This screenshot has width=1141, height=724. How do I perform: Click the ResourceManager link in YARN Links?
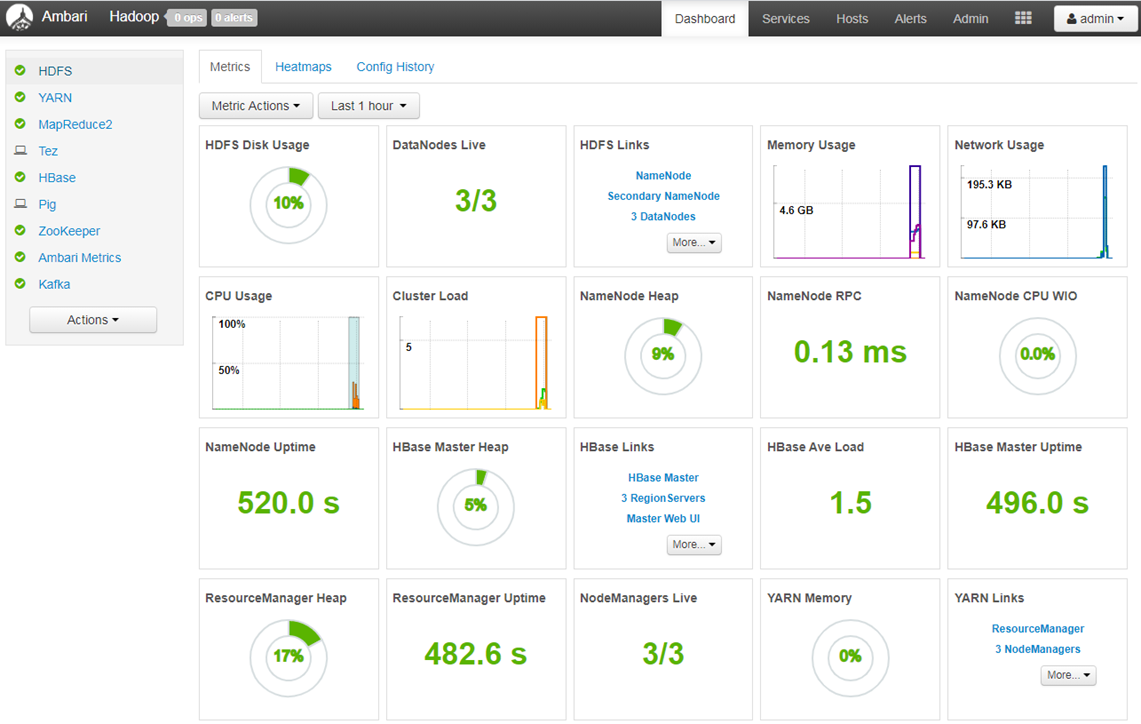click(1038, 629)
